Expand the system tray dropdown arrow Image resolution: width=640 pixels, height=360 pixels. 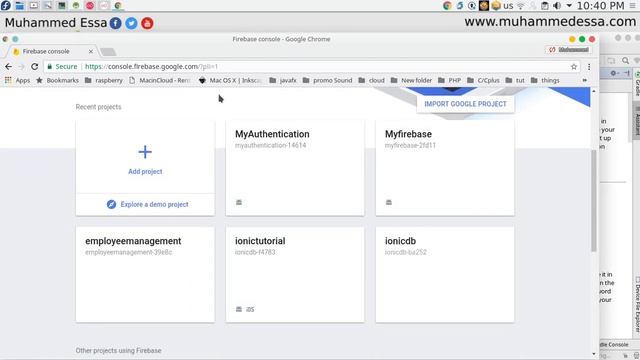tap(569, 6)
